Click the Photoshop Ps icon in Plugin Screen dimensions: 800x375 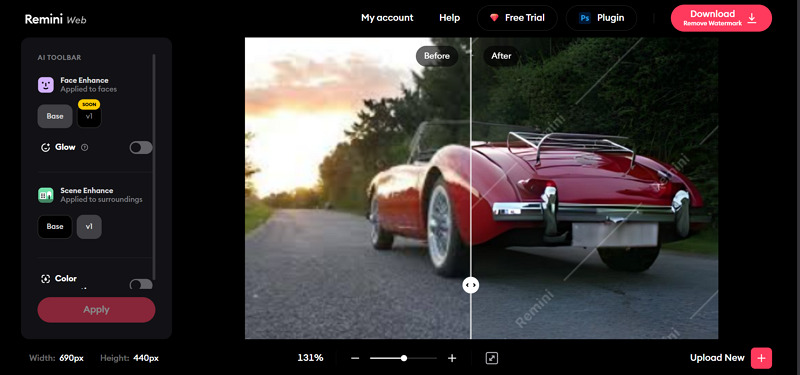pos(585,18)
